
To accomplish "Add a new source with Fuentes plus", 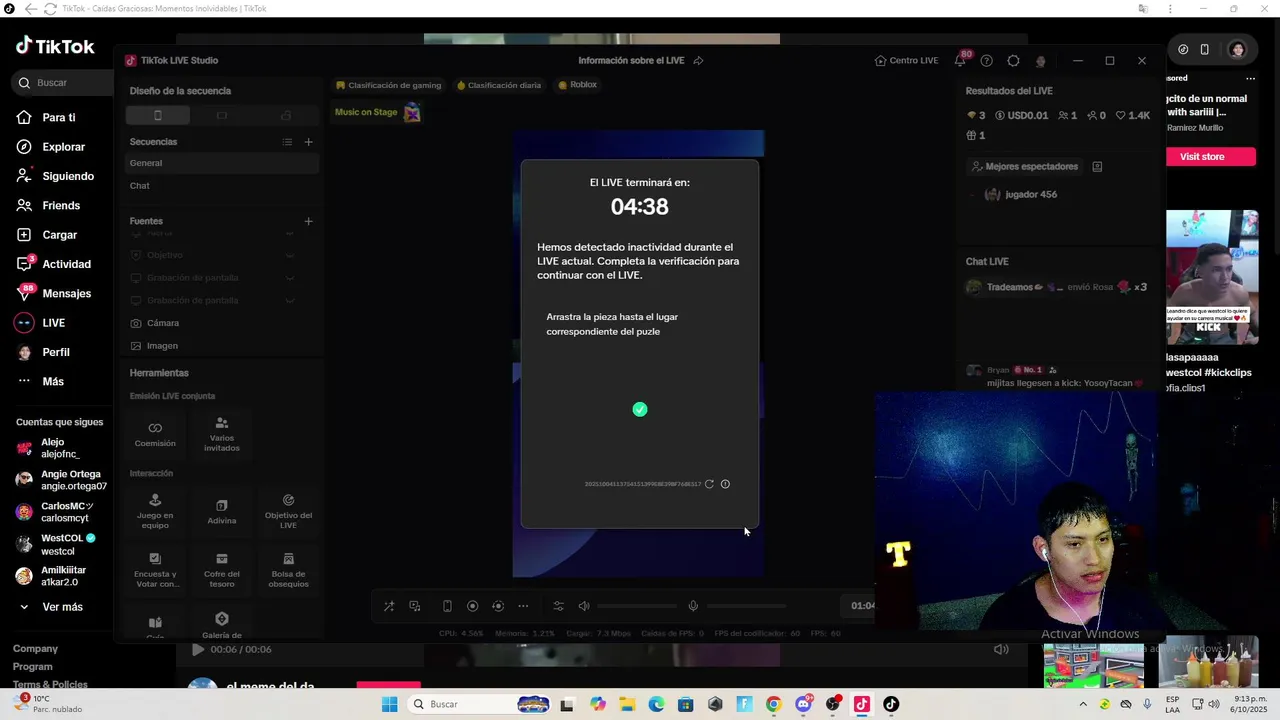I will click(308, 221).
